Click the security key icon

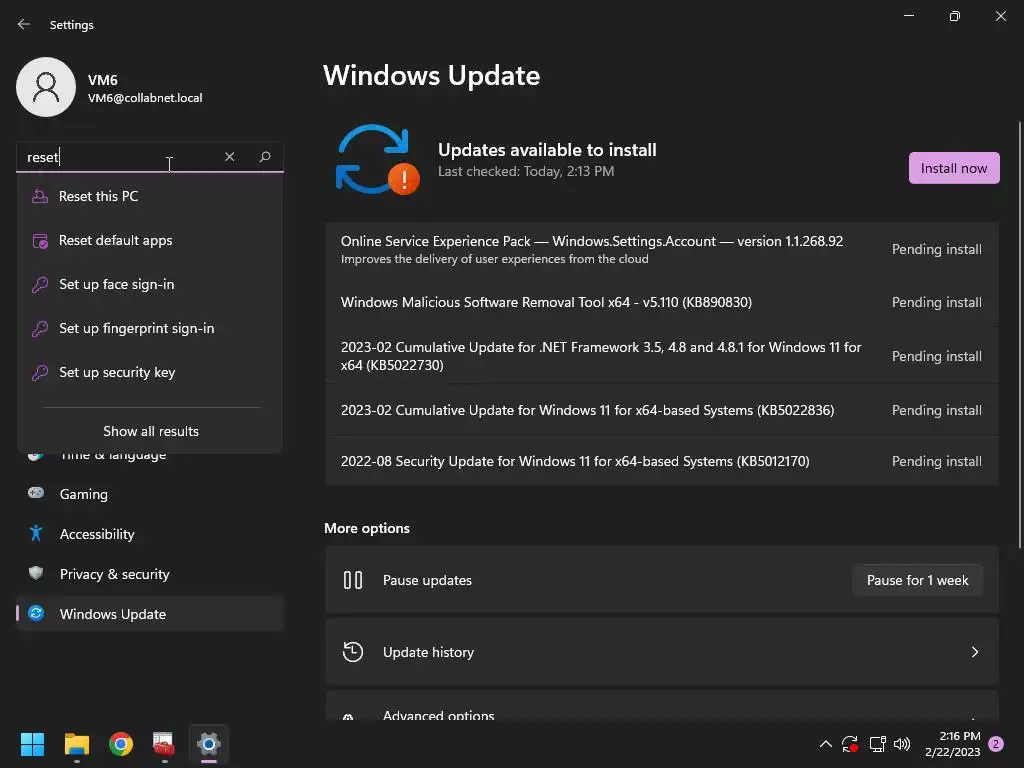pyautogui.click(x=40, y=372)
